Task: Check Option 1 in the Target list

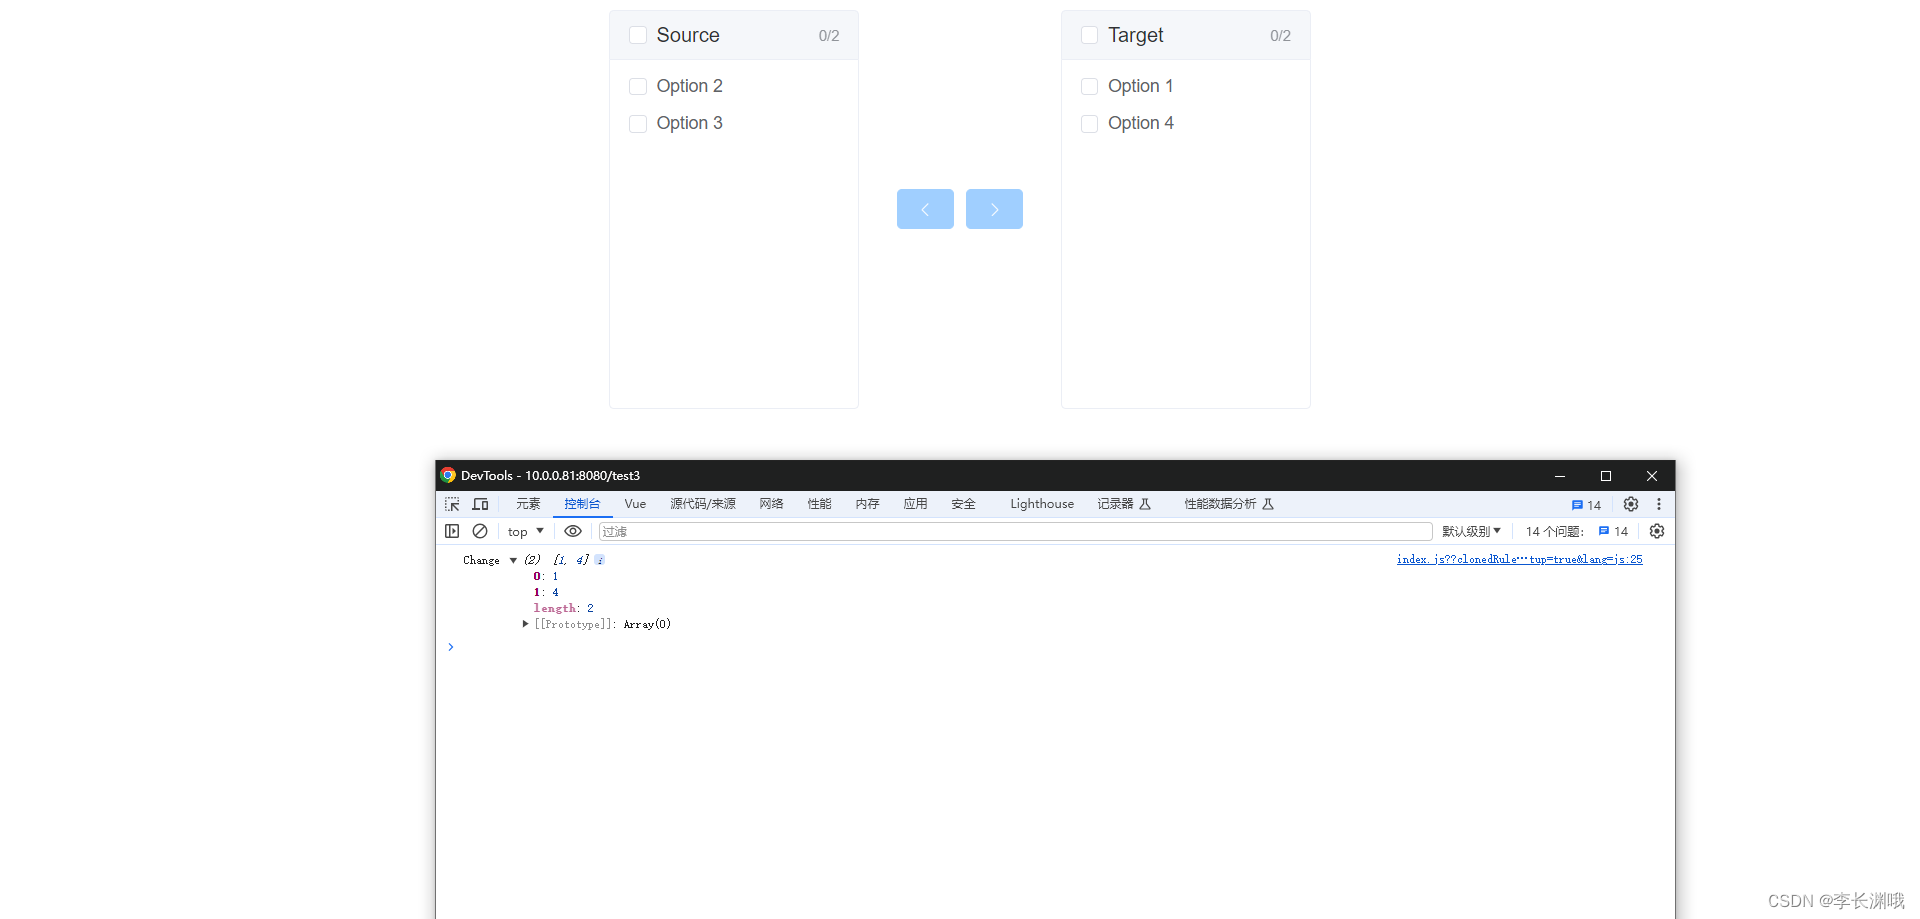Action: tap(1089, 86)
